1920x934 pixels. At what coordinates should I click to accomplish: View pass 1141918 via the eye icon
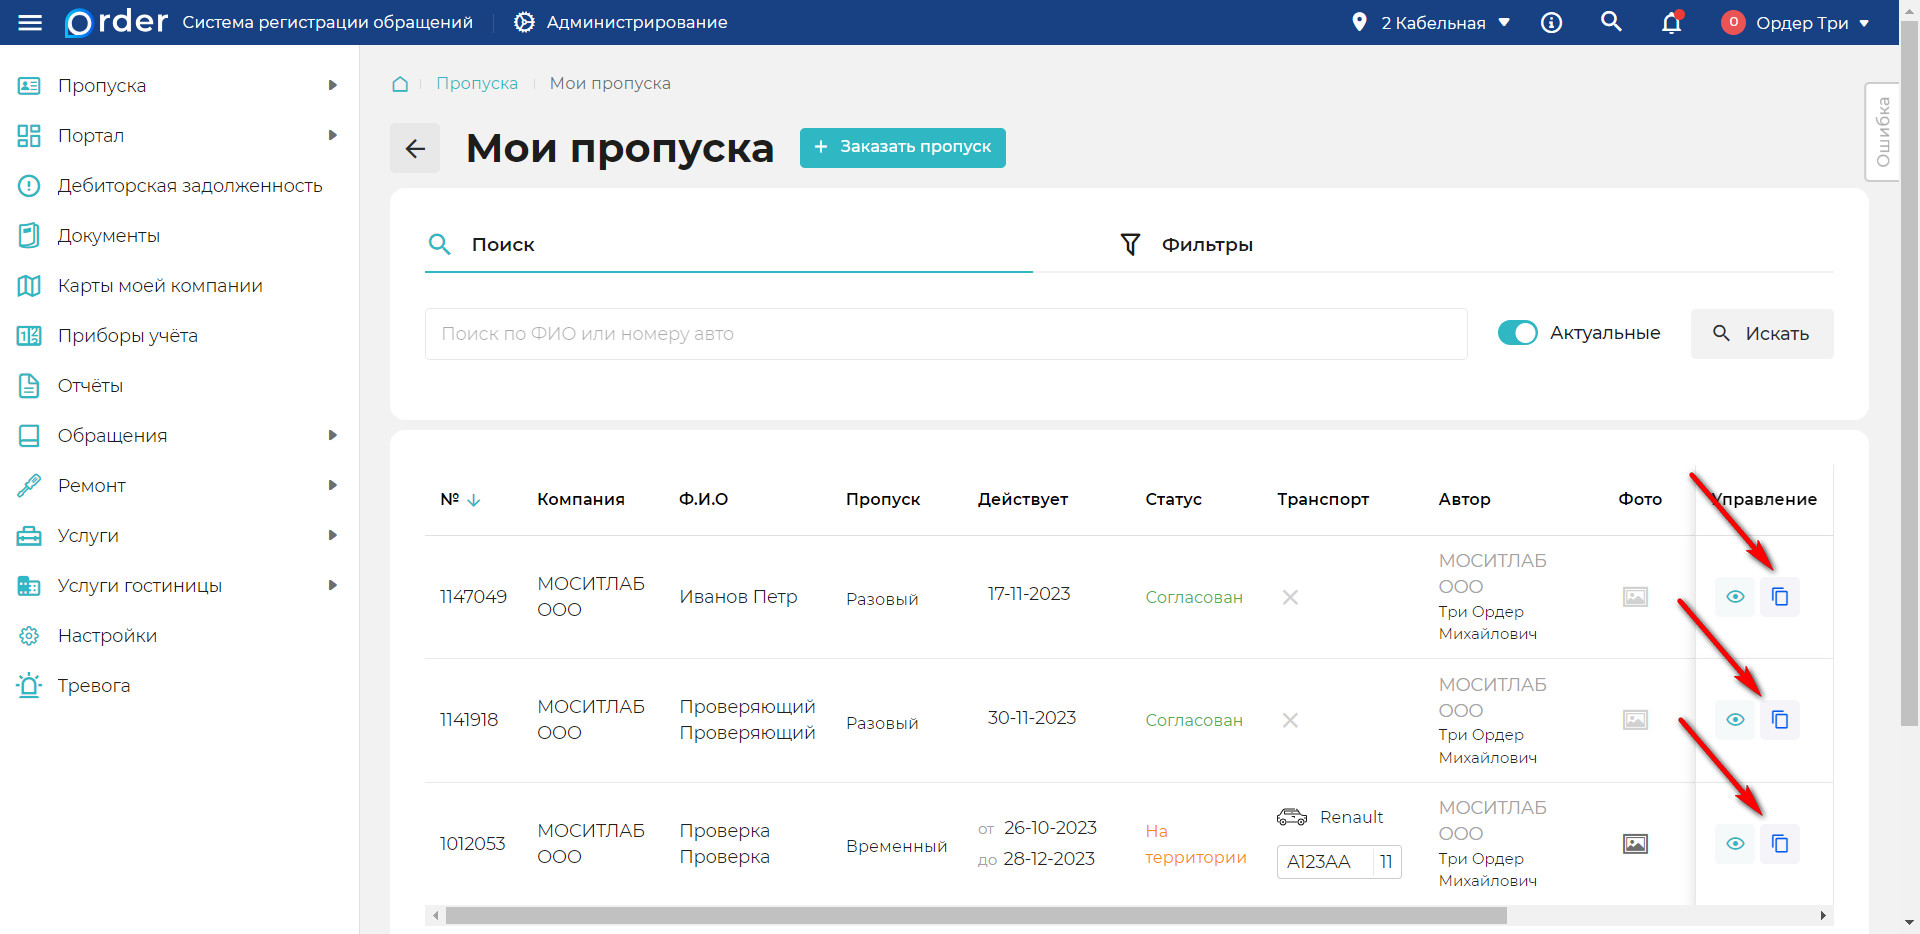[x=1735, y=719]
